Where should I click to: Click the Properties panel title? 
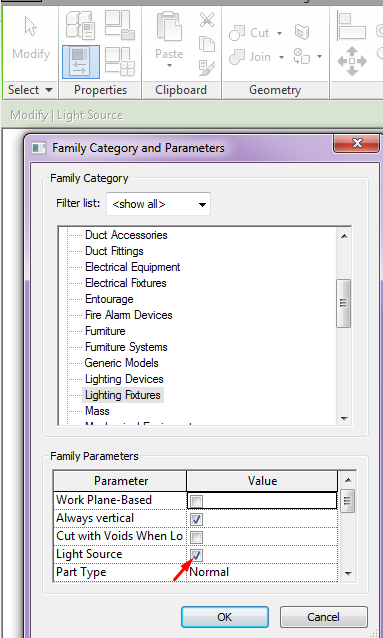coord(100,90)
